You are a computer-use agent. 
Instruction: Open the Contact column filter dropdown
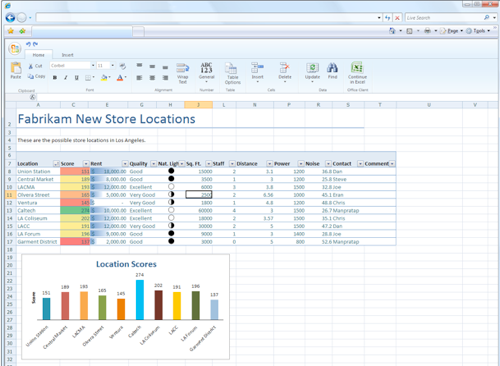pyautogui.click(x=360, y=164)
